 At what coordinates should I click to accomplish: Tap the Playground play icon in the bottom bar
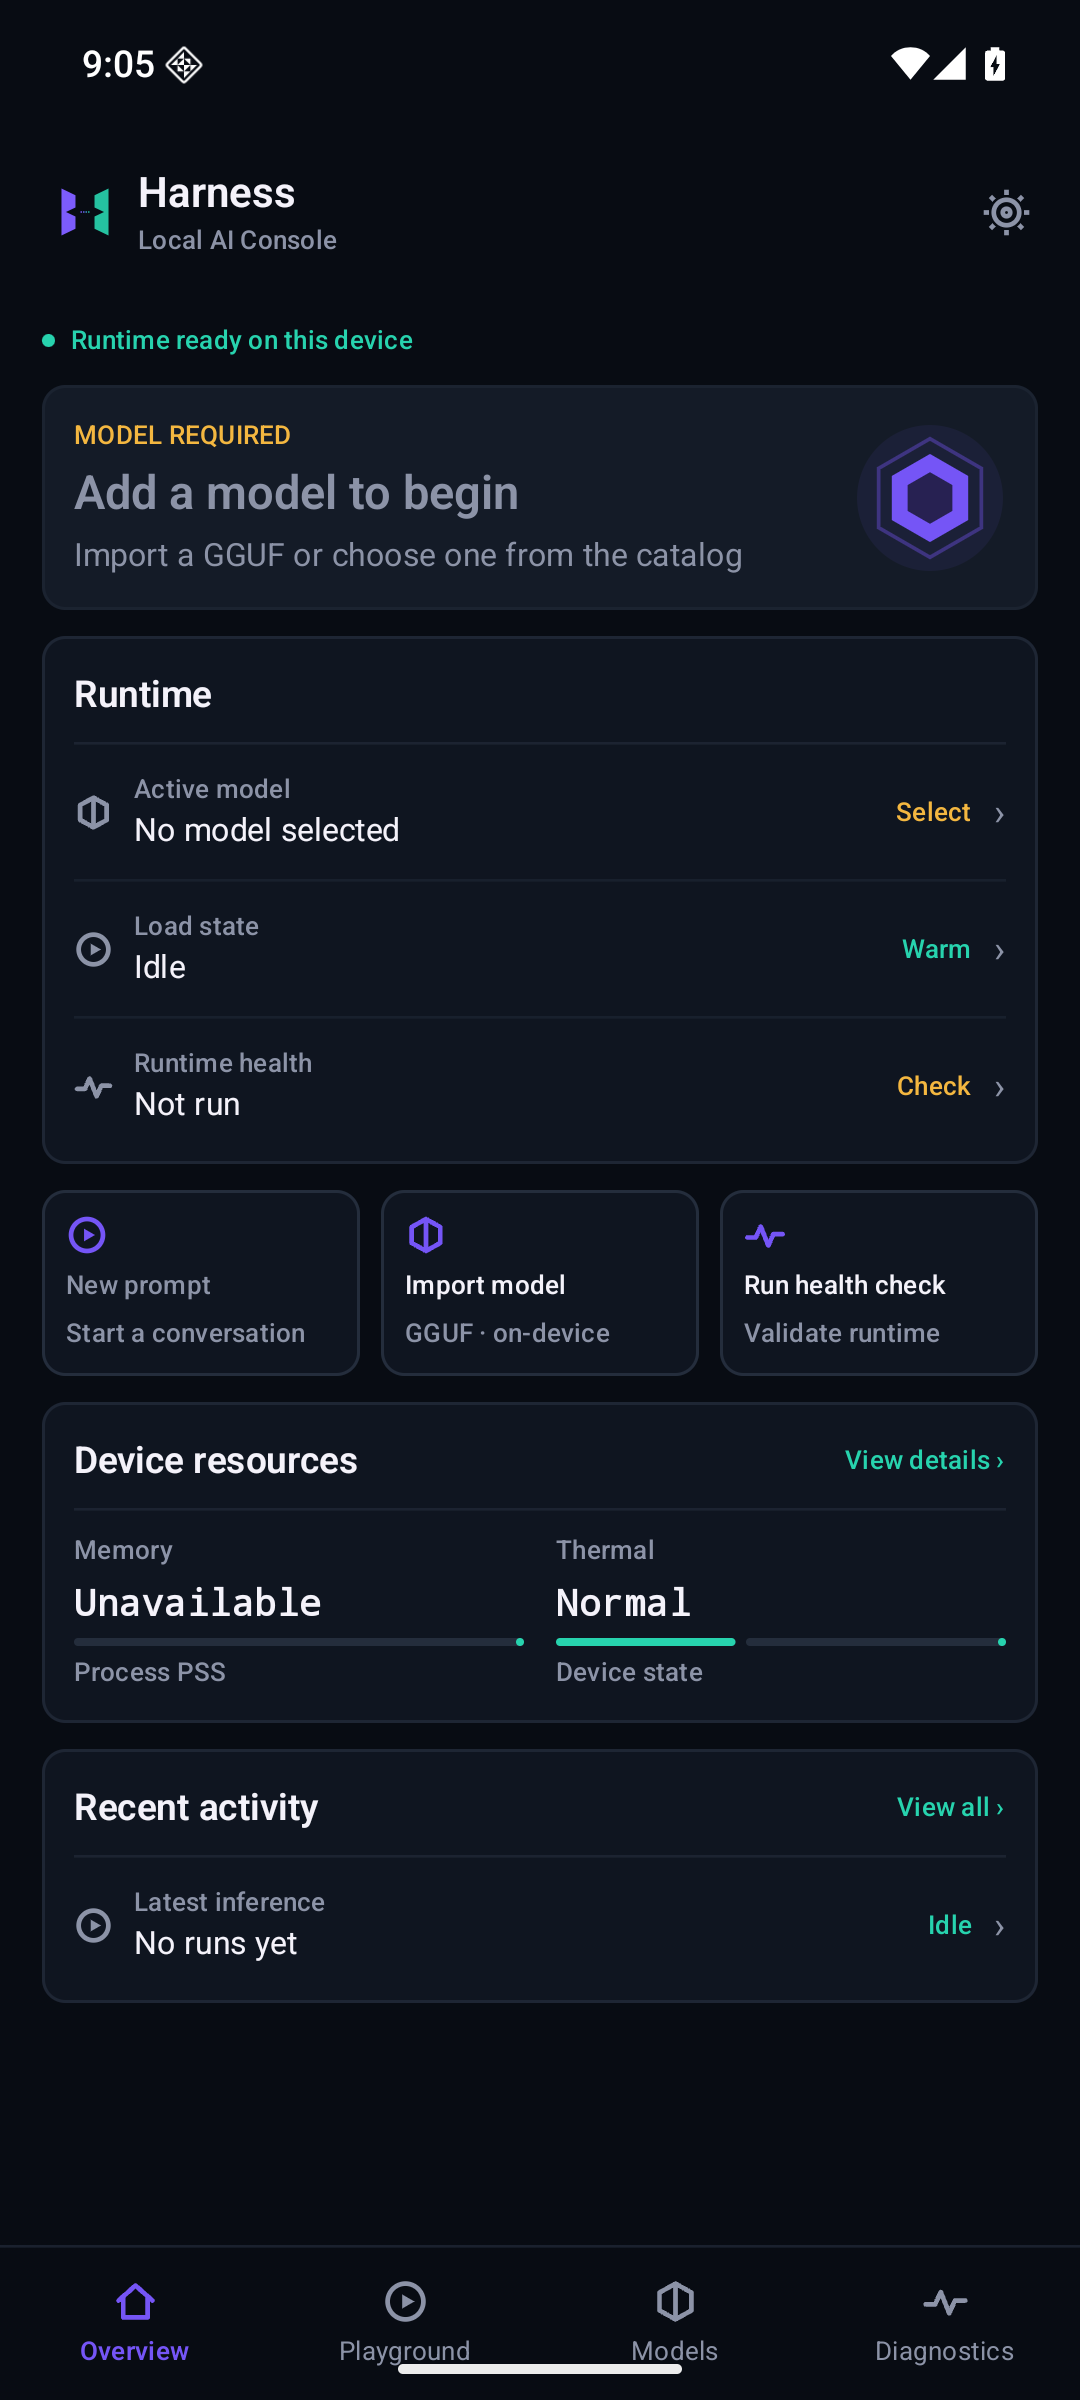(405, 2302)
